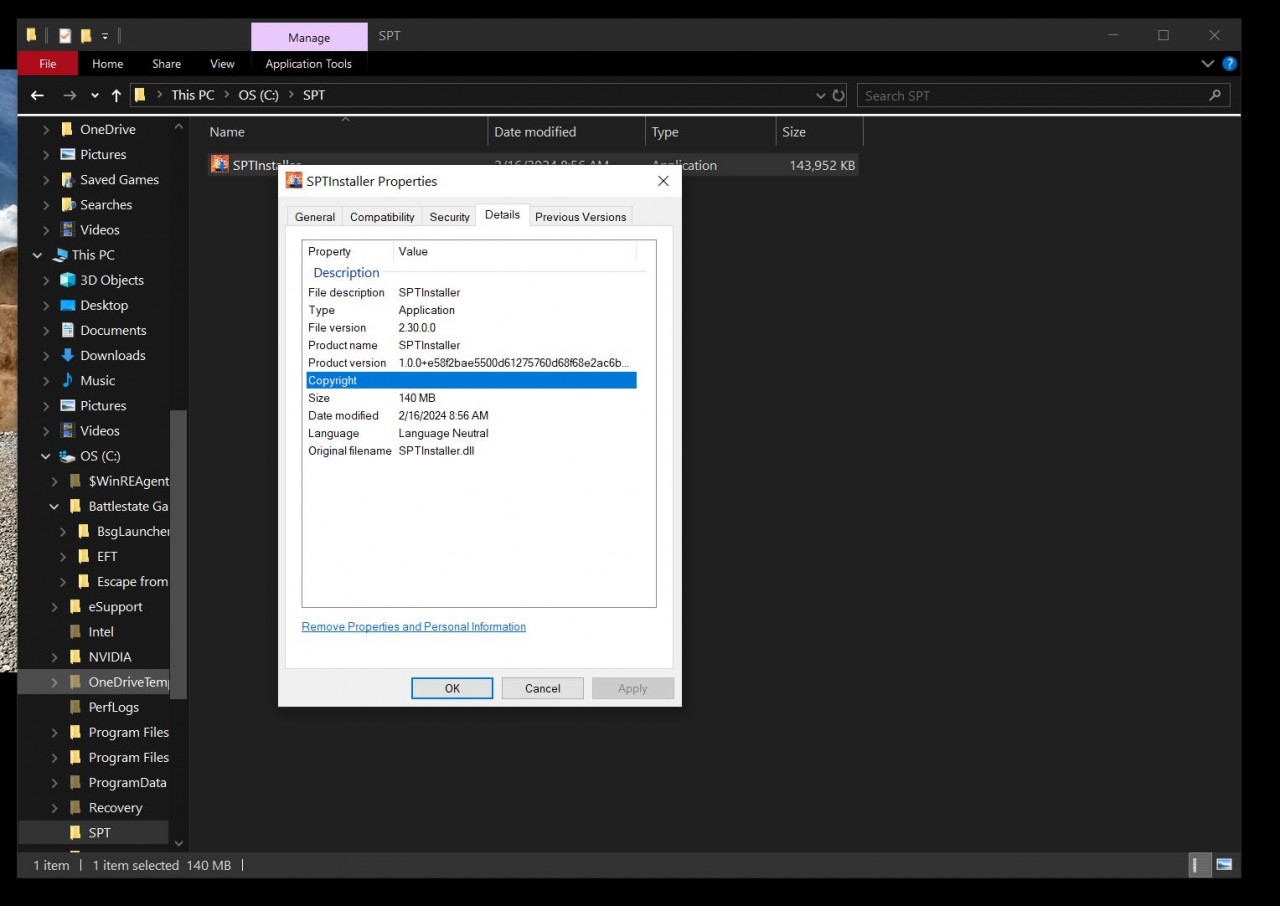
Task: Close the SPTInstaller Properties dialog
Action: [663, 181]
